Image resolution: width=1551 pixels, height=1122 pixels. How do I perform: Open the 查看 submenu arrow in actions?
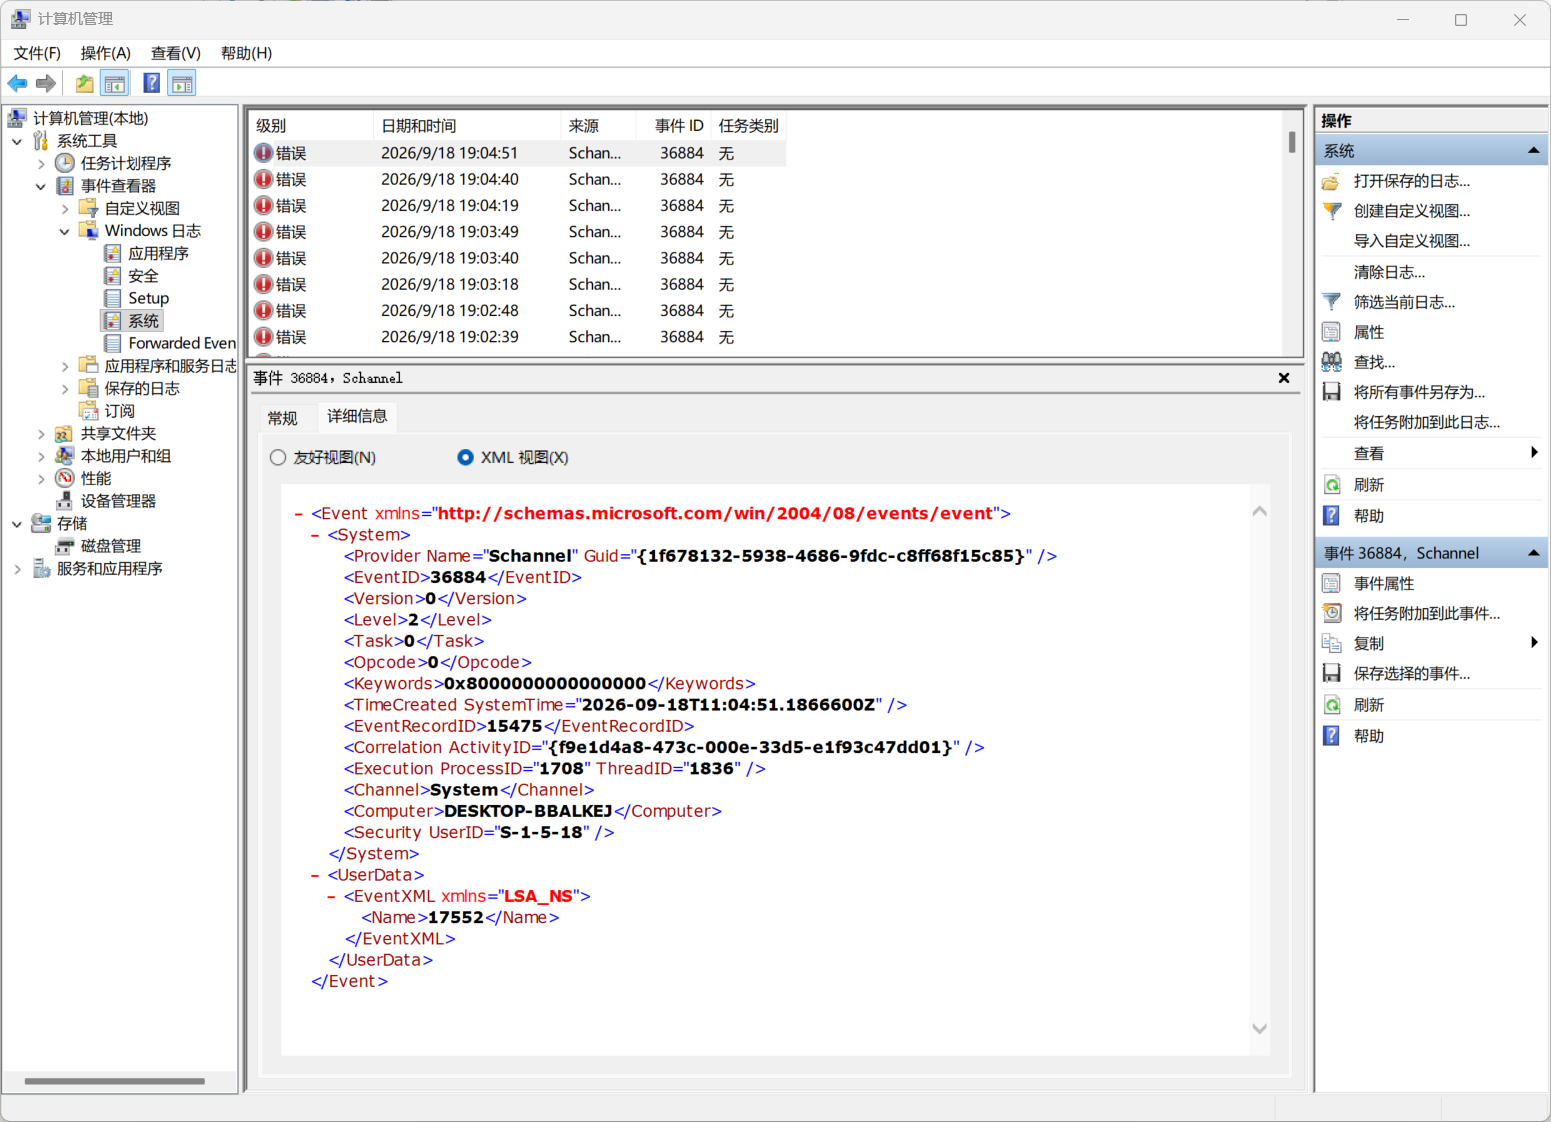pos(1534,453)
